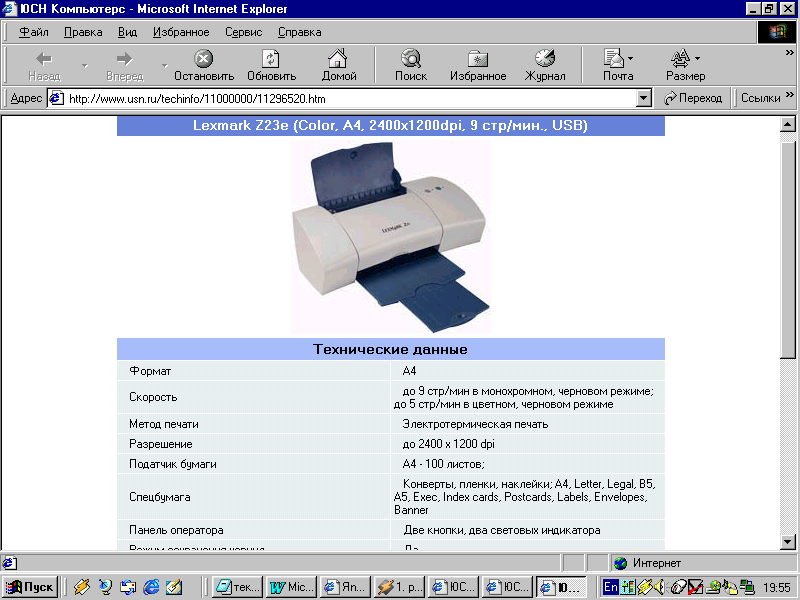Expand the address bar dropdown list

click(644, 98)
